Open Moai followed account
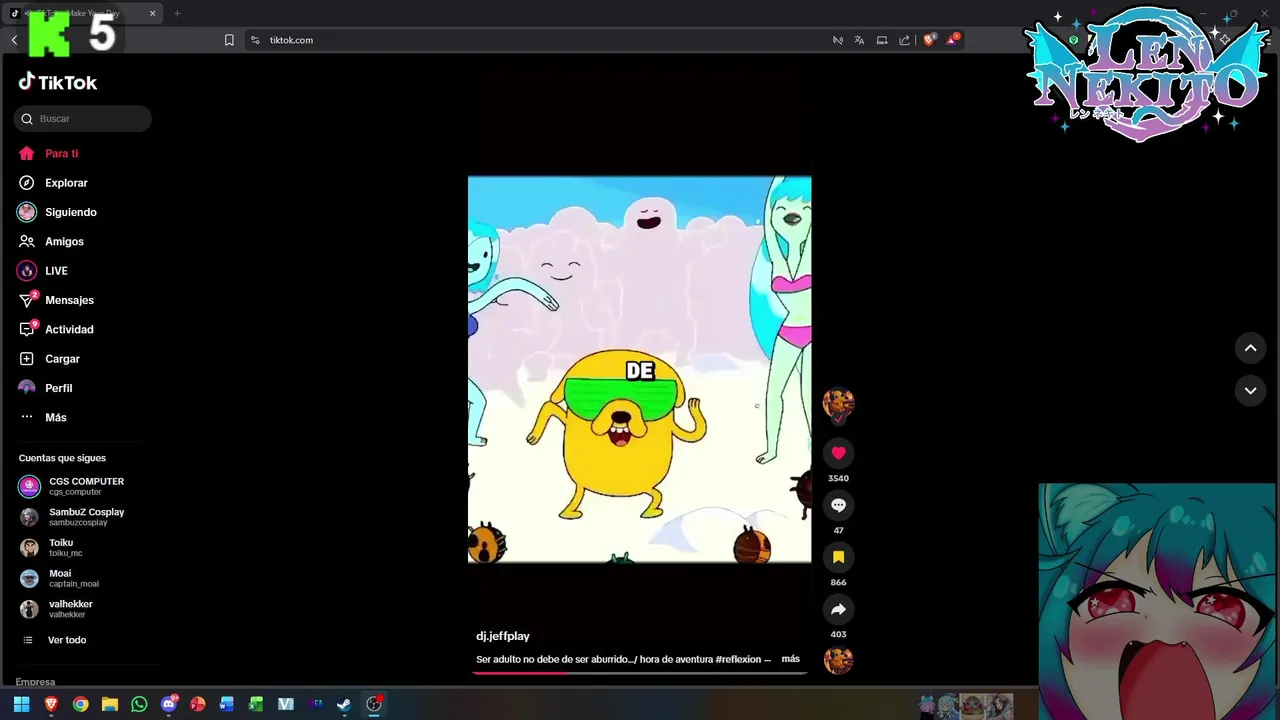This screenshot has height=720, width=1280. [x=60, y=578]
